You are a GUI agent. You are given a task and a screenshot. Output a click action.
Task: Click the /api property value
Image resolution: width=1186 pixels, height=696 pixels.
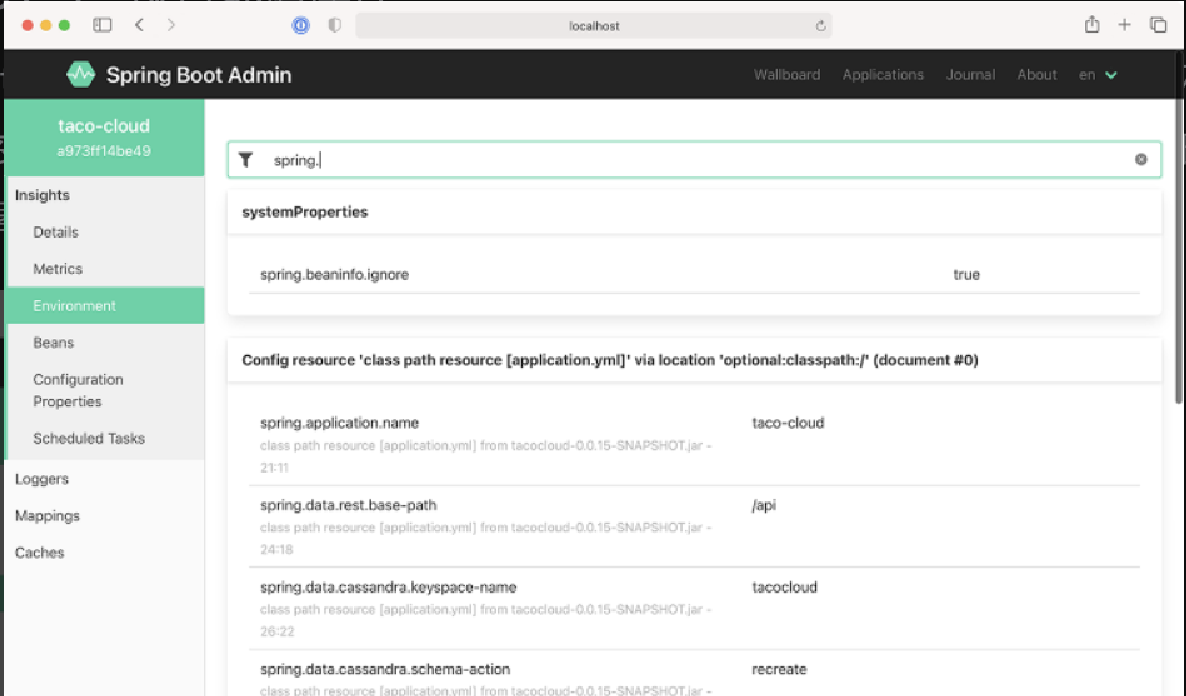(x=764, y=505)
